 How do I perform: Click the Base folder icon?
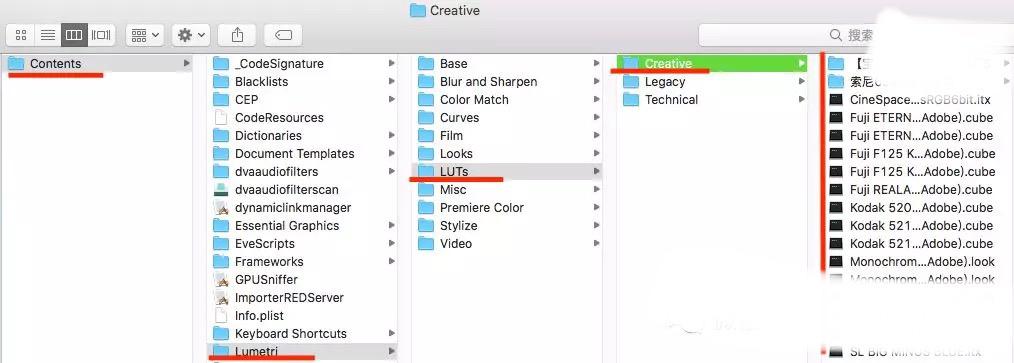426,63
